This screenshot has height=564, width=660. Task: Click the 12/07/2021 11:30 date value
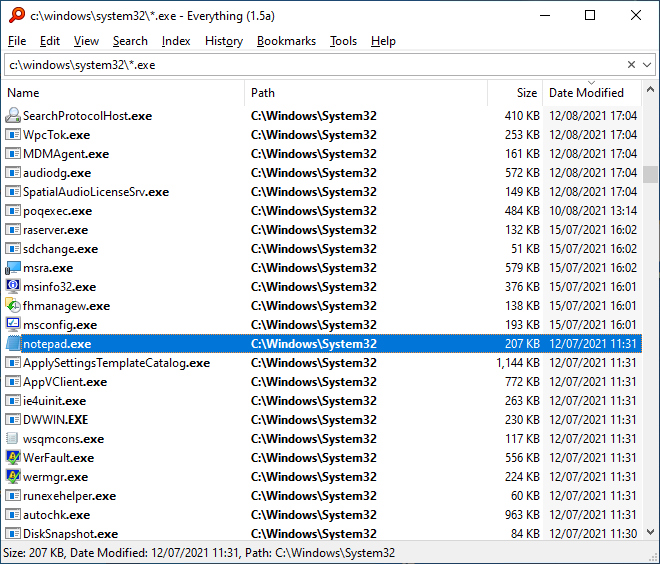point(593,534)
